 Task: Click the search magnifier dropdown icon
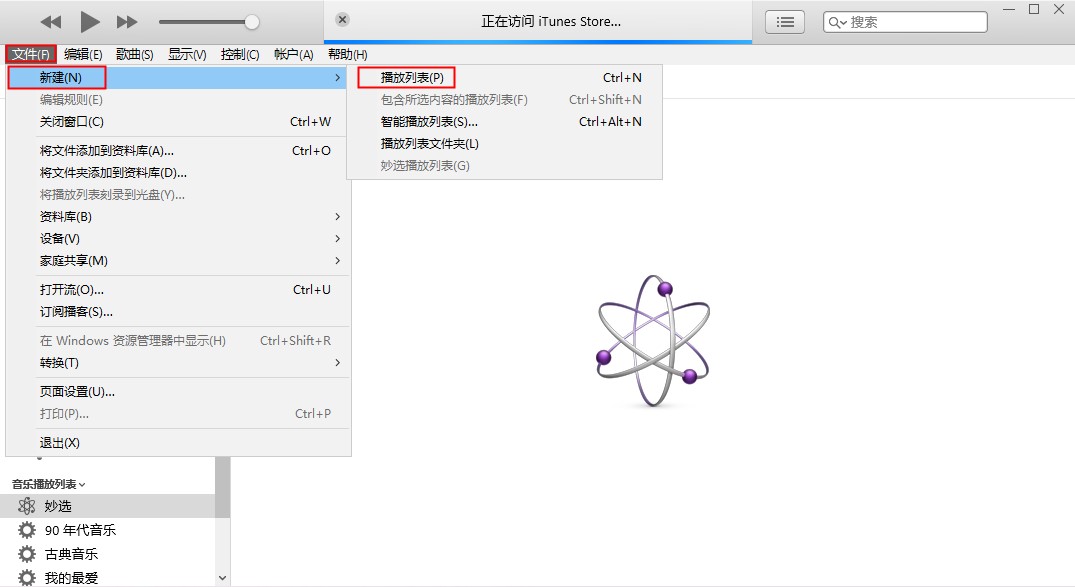pos(838,23)
